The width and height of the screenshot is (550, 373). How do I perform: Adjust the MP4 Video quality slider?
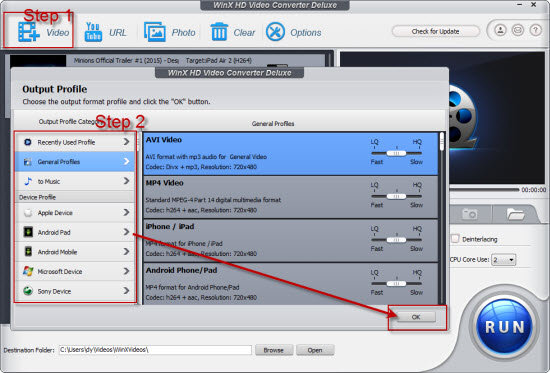pos(396,197)
